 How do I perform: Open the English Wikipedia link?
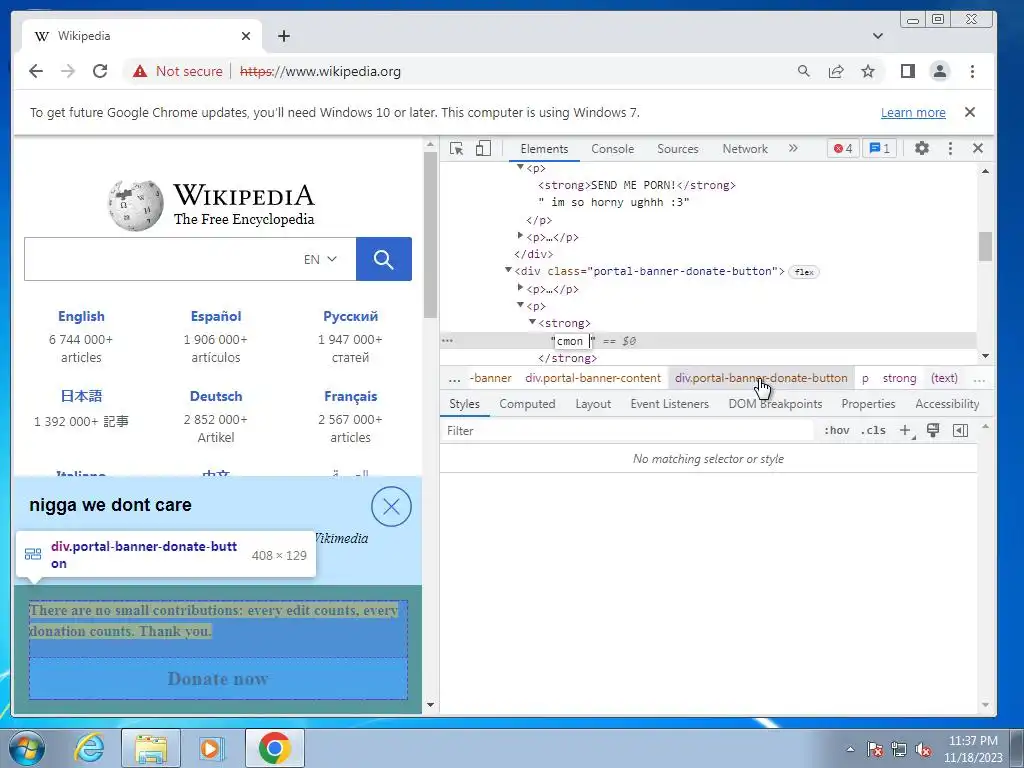pos(81,316)
